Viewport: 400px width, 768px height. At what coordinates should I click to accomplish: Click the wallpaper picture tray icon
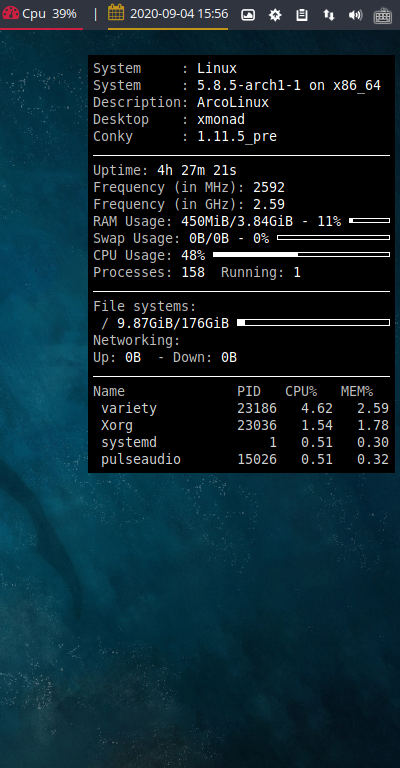click(x=248, y=15)
